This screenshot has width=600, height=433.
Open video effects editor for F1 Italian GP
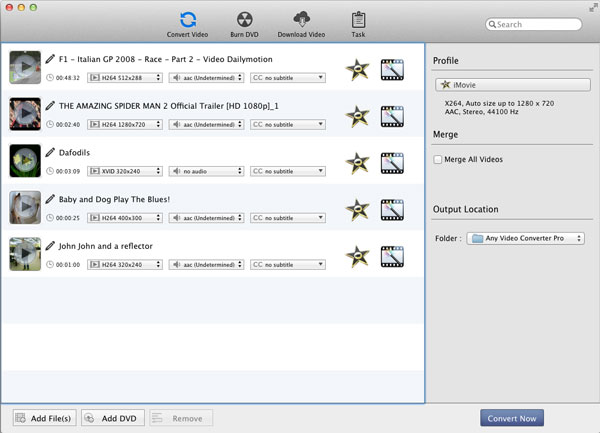(x=392, y=70)
